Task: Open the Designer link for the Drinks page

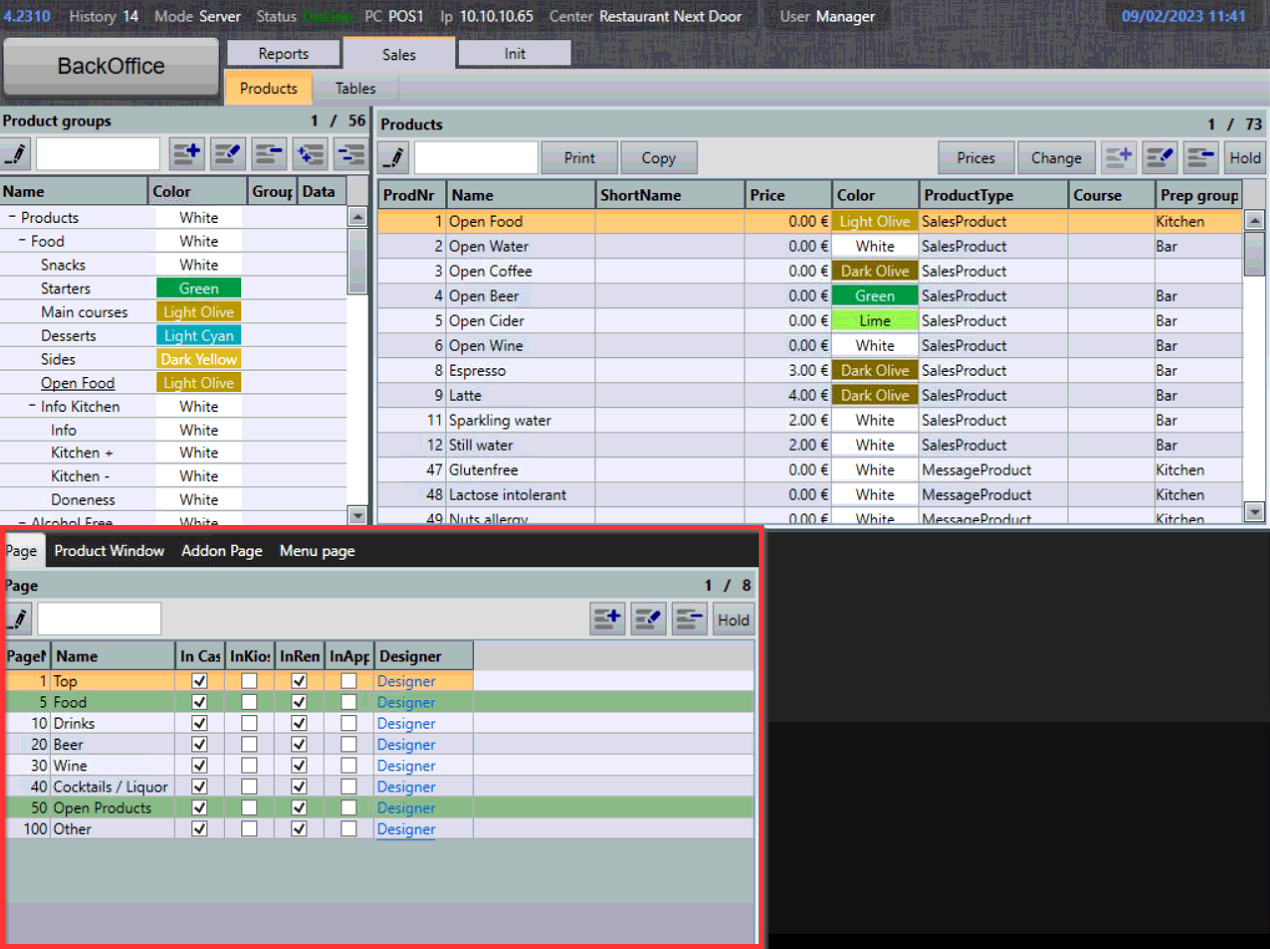Action: (x=405, y=723)
